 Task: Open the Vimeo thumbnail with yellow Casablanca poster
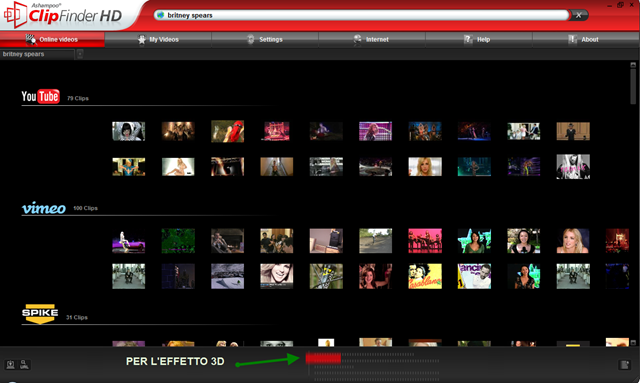click(x=425, y=276)
